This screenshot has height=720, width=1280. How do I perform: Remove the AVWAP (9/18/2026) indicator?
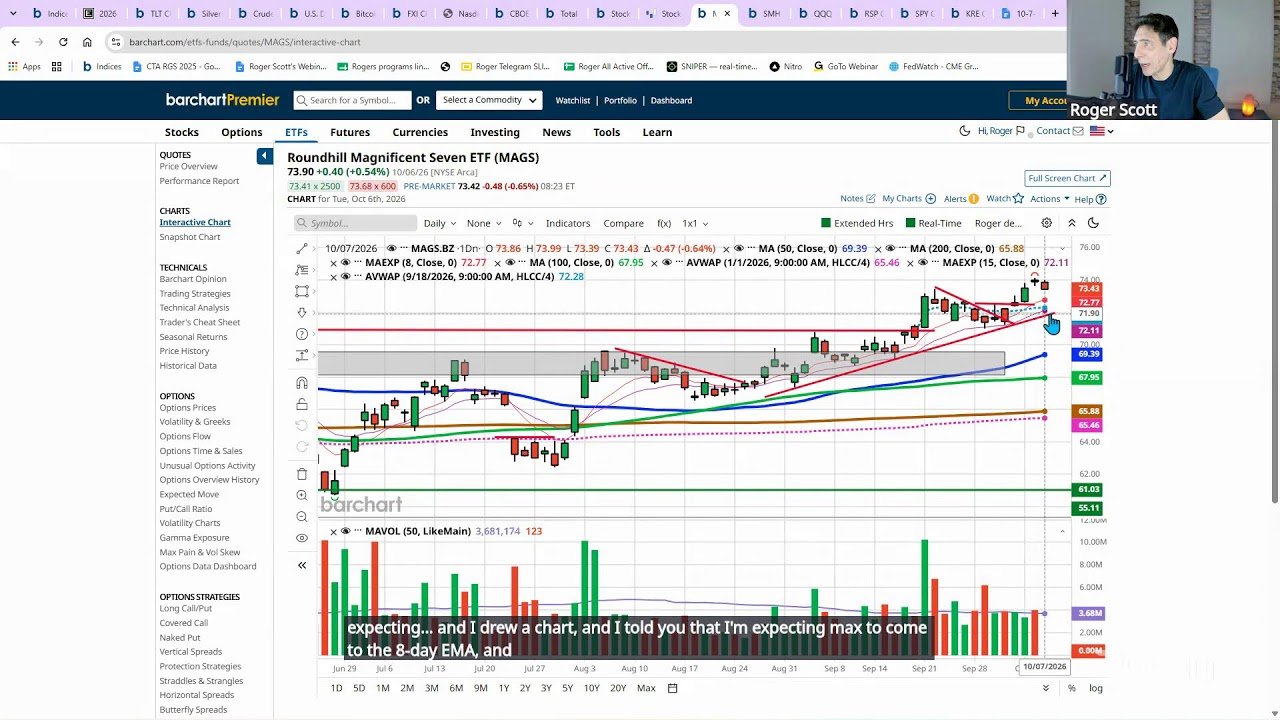click(333, 277)
